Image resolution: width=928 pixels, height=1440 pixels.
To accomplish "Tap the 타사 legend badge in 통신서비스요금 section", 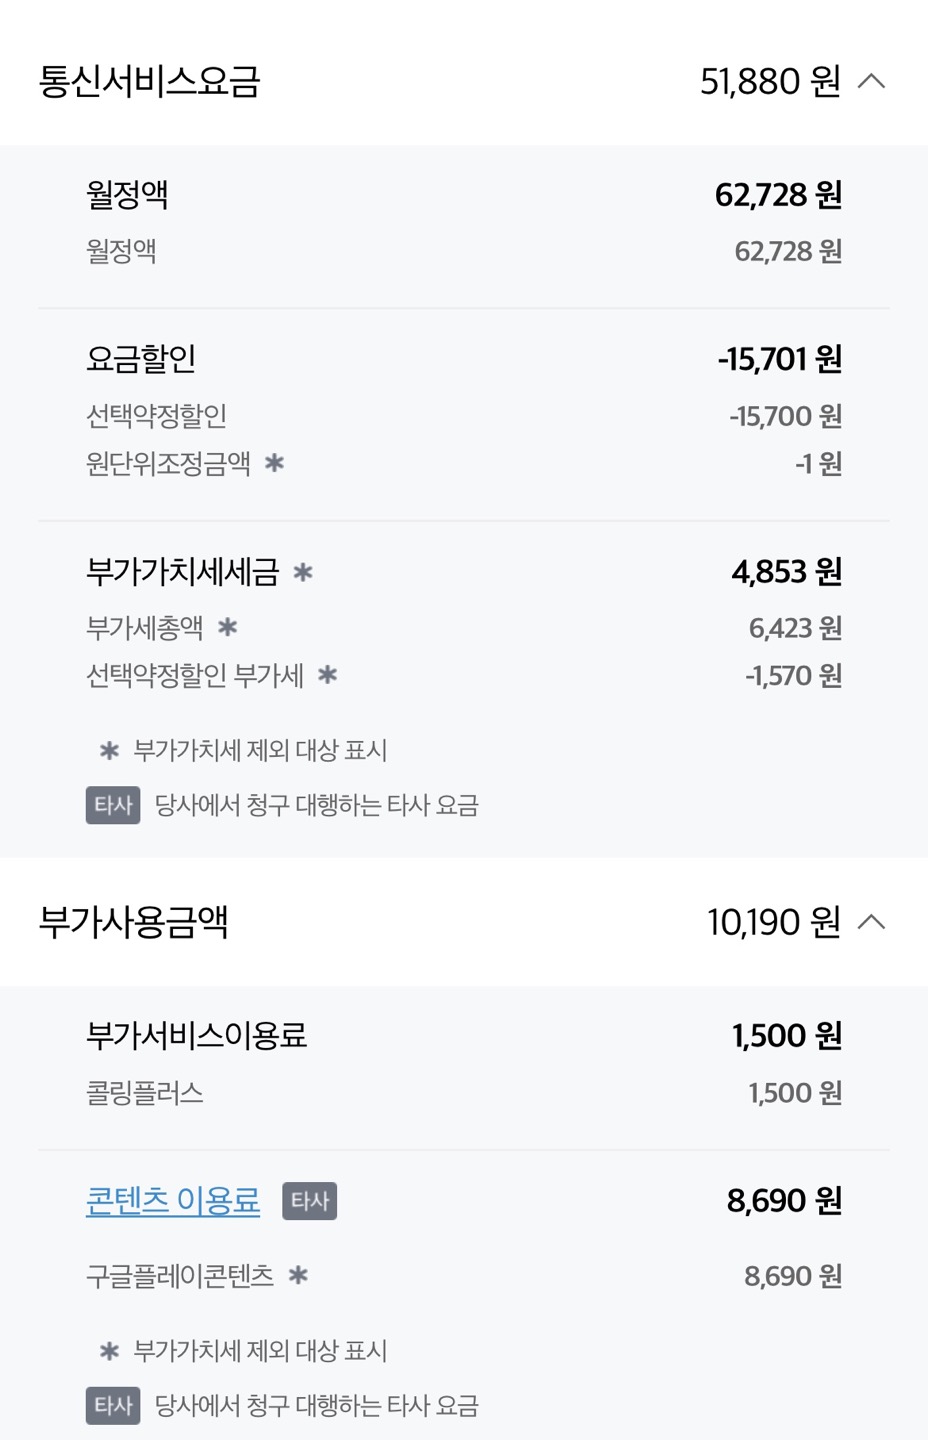I will click(x=113, y=805).
